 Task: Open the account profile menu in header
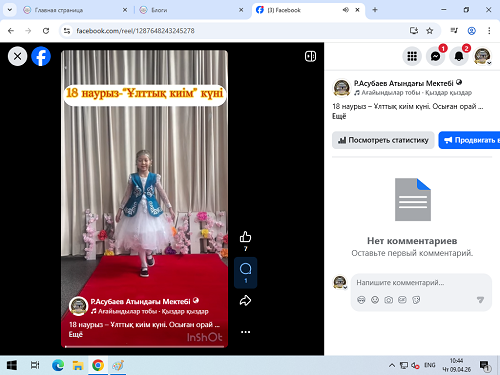pos(482,56)
